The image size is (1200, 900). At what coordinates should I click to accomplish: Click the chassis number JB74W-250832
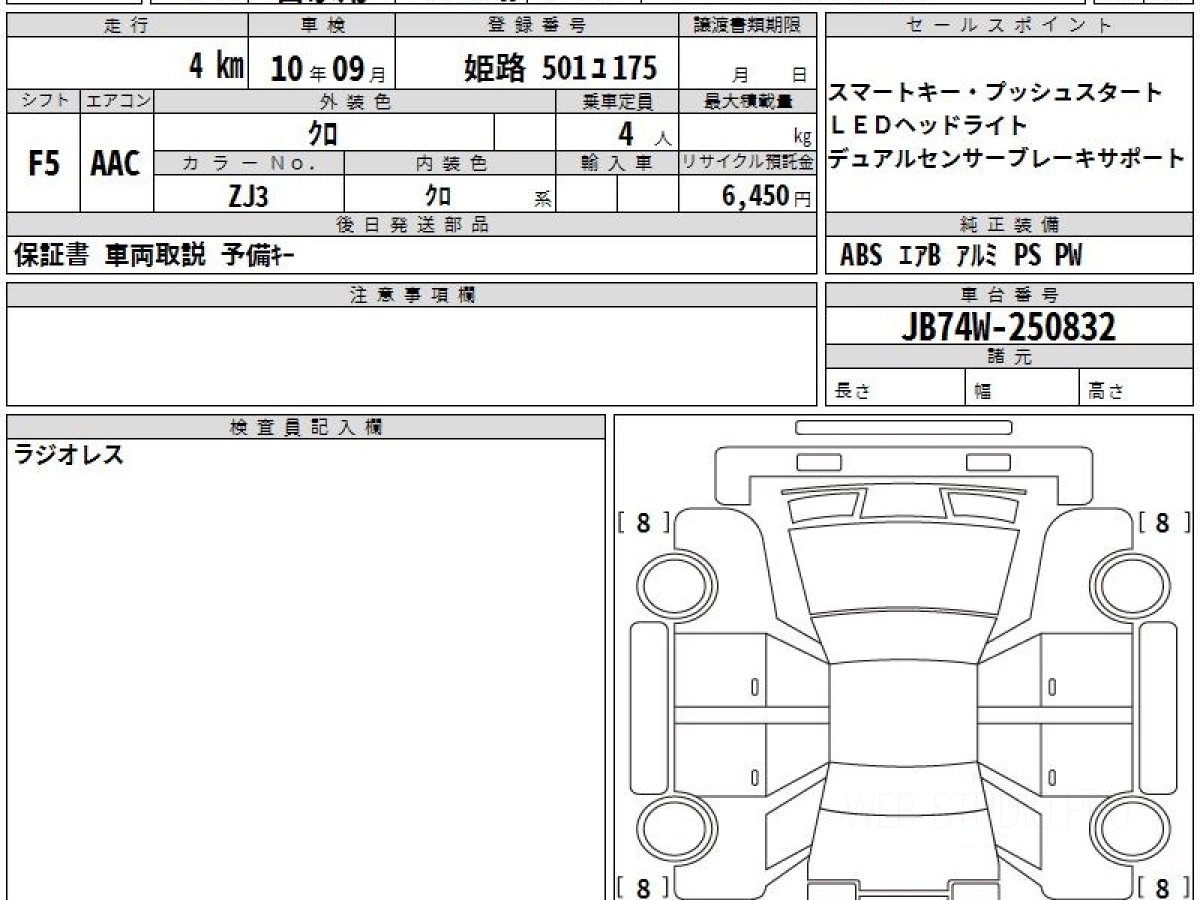click(x=1009, y=327)
